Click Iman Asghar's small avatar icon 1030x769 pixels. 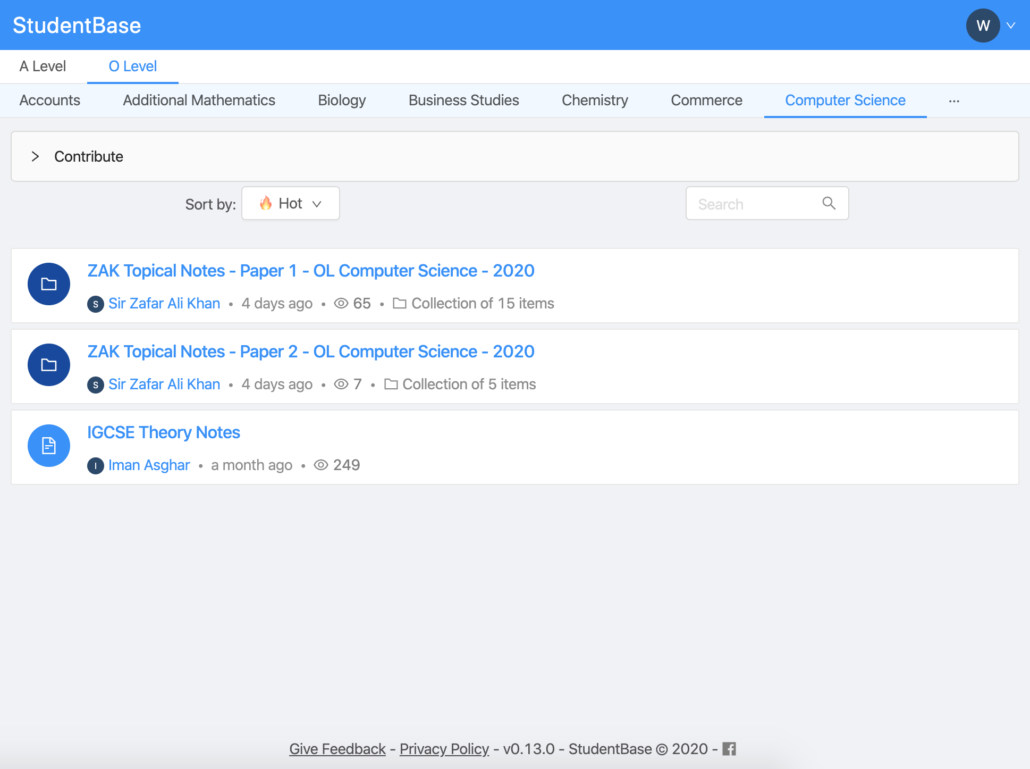(x=96, y=466)
